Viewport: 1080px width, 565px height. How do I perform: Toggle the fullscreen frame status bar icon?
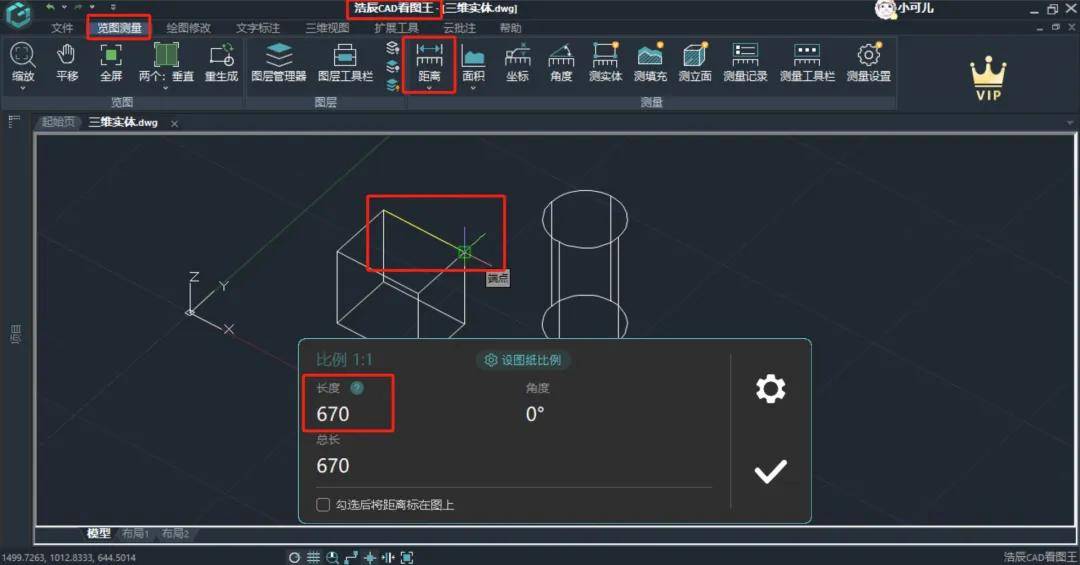coord(407,557)
